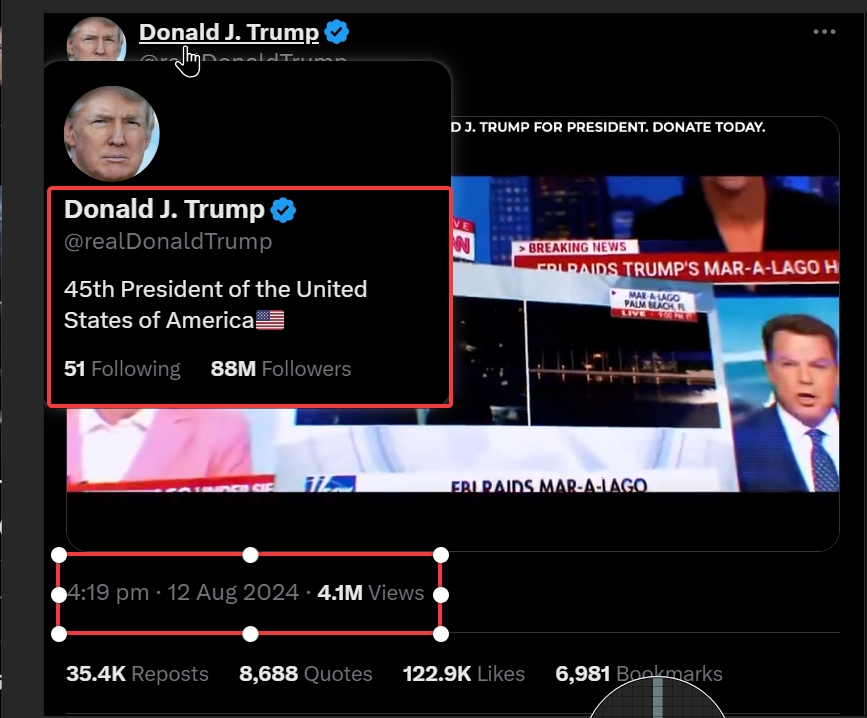Open the large profile picture in the hover card
Viewport: 867px width, 718px height.
point(112,134)
